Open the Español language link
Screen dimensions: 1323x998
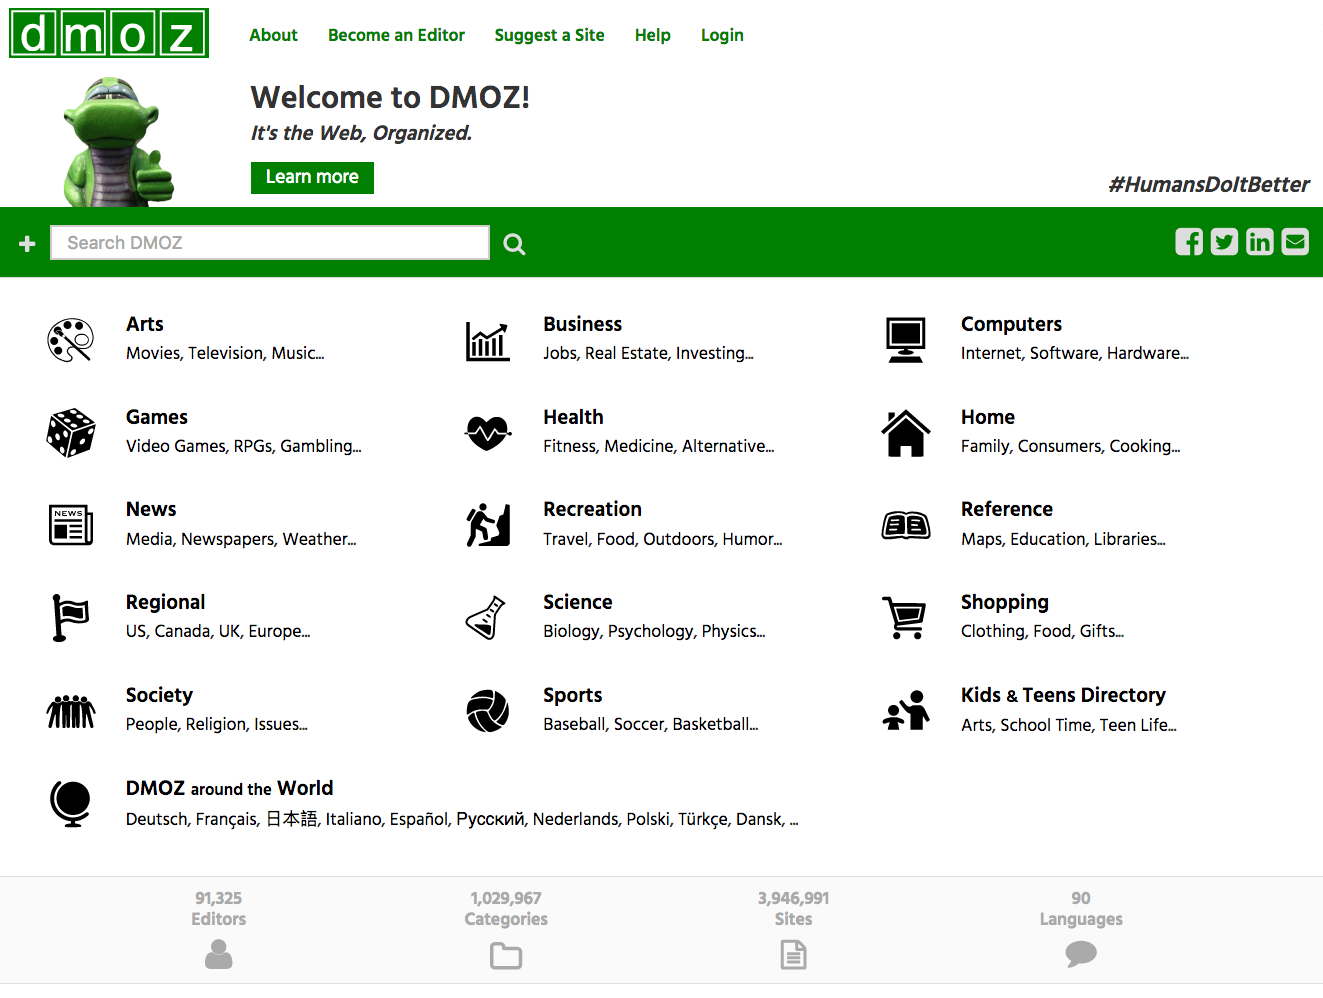[417, 819]
